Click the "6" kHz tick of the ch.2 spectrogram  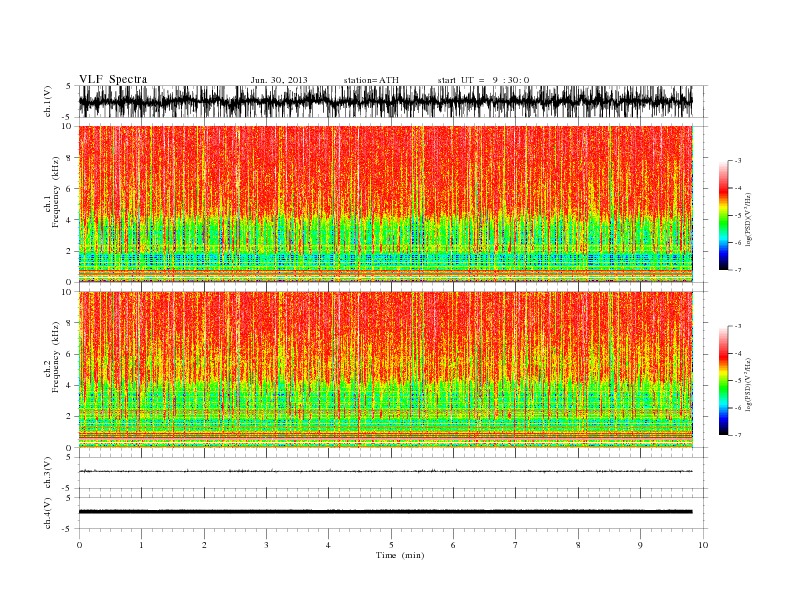pos(69,354)
